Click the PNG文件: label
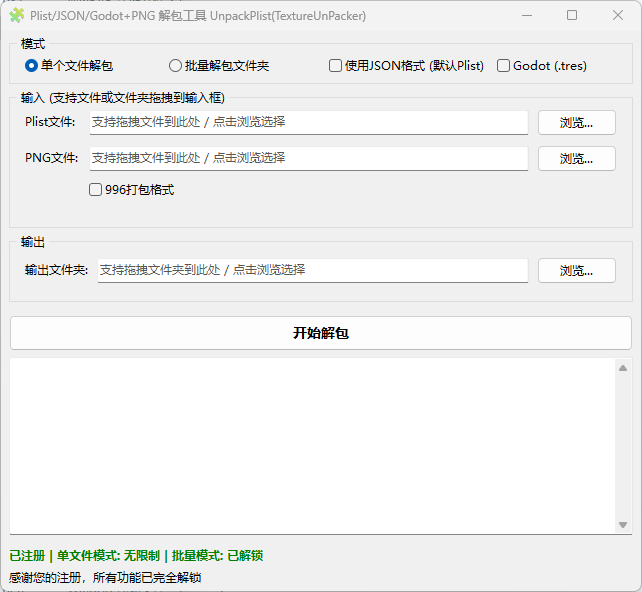 (x=51, y=158)
